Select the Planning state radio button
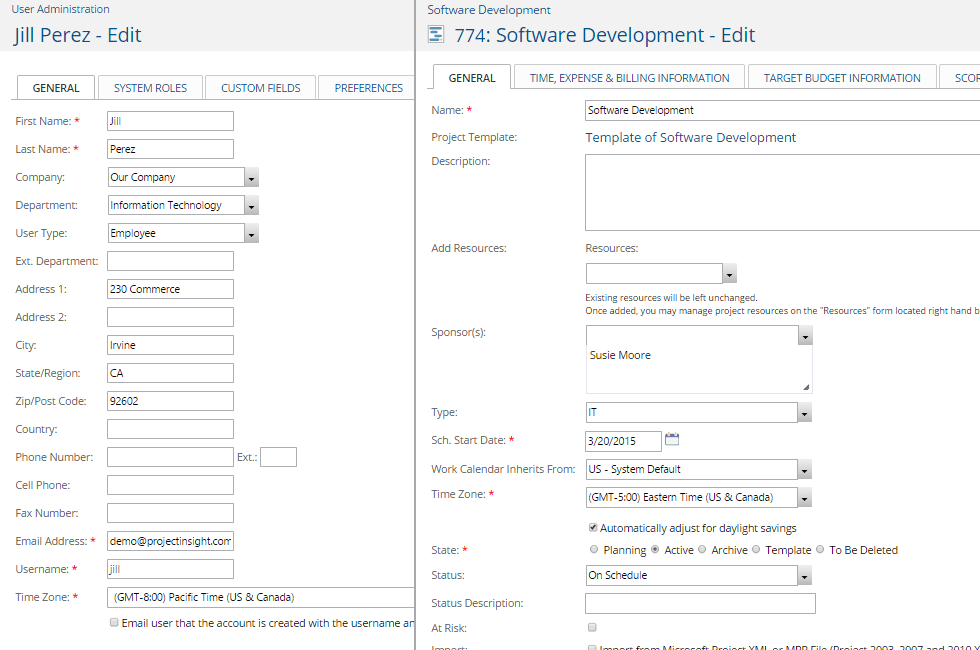 [x=593, y=549]
